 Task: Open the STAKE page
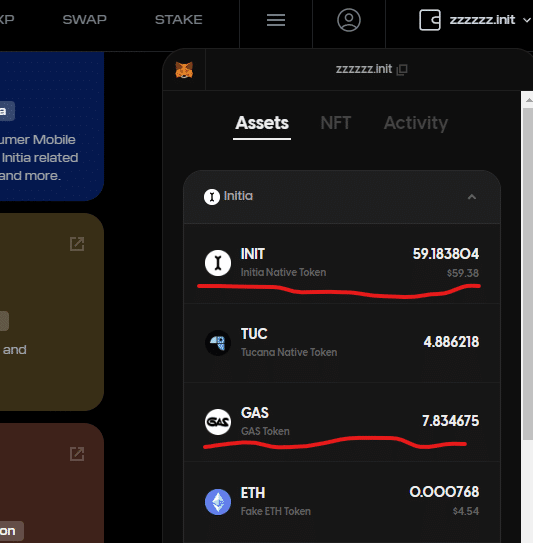click(179, 20)
